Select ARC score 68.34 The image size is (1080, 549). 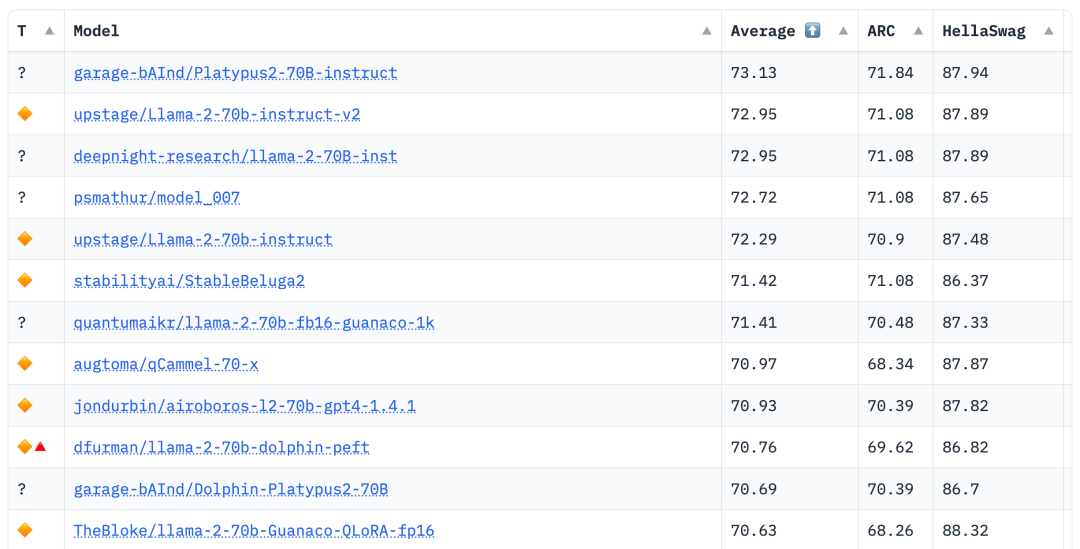click(x=891, y=364)
